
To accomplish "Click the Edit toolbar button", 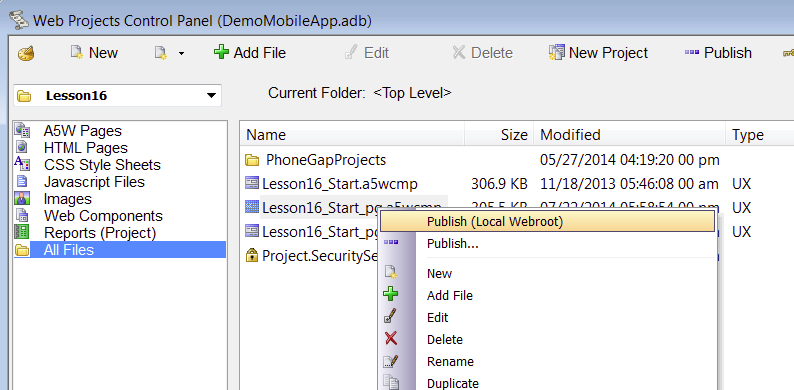I will click(x=367, y=53).
